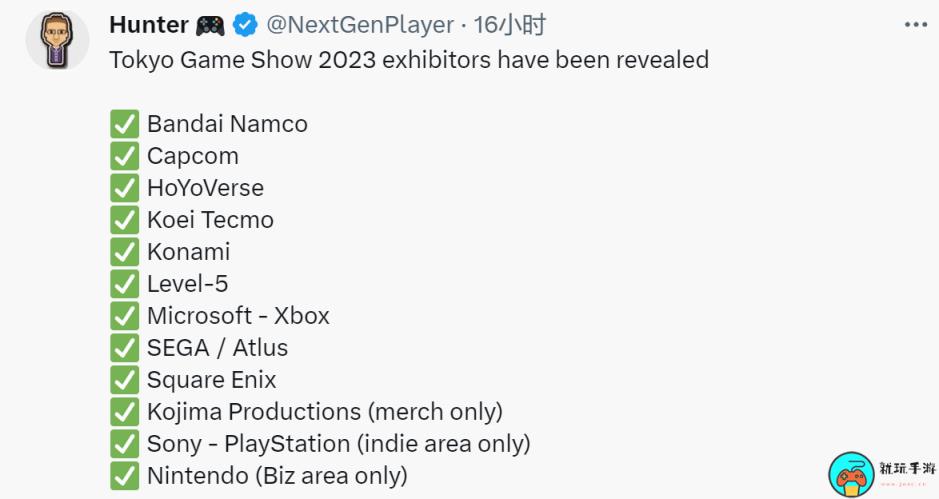Click the green checkmark beside Konami
Screen dimensions: 939x499
click(125, 252)
